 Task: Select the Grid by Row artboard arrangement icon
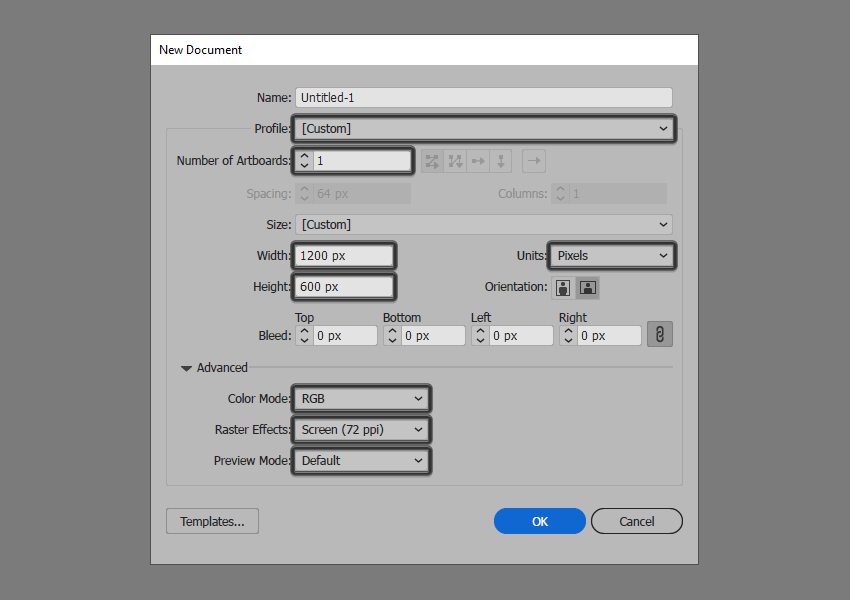pos(432,161)
